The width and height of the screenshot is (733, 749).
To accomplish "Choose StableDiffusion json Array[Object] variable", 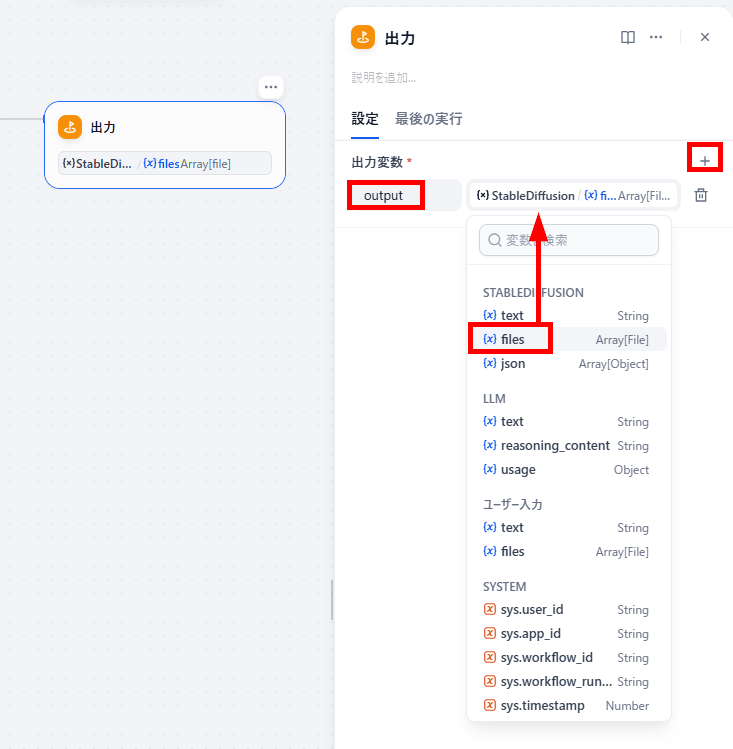I will pos(566,364).
